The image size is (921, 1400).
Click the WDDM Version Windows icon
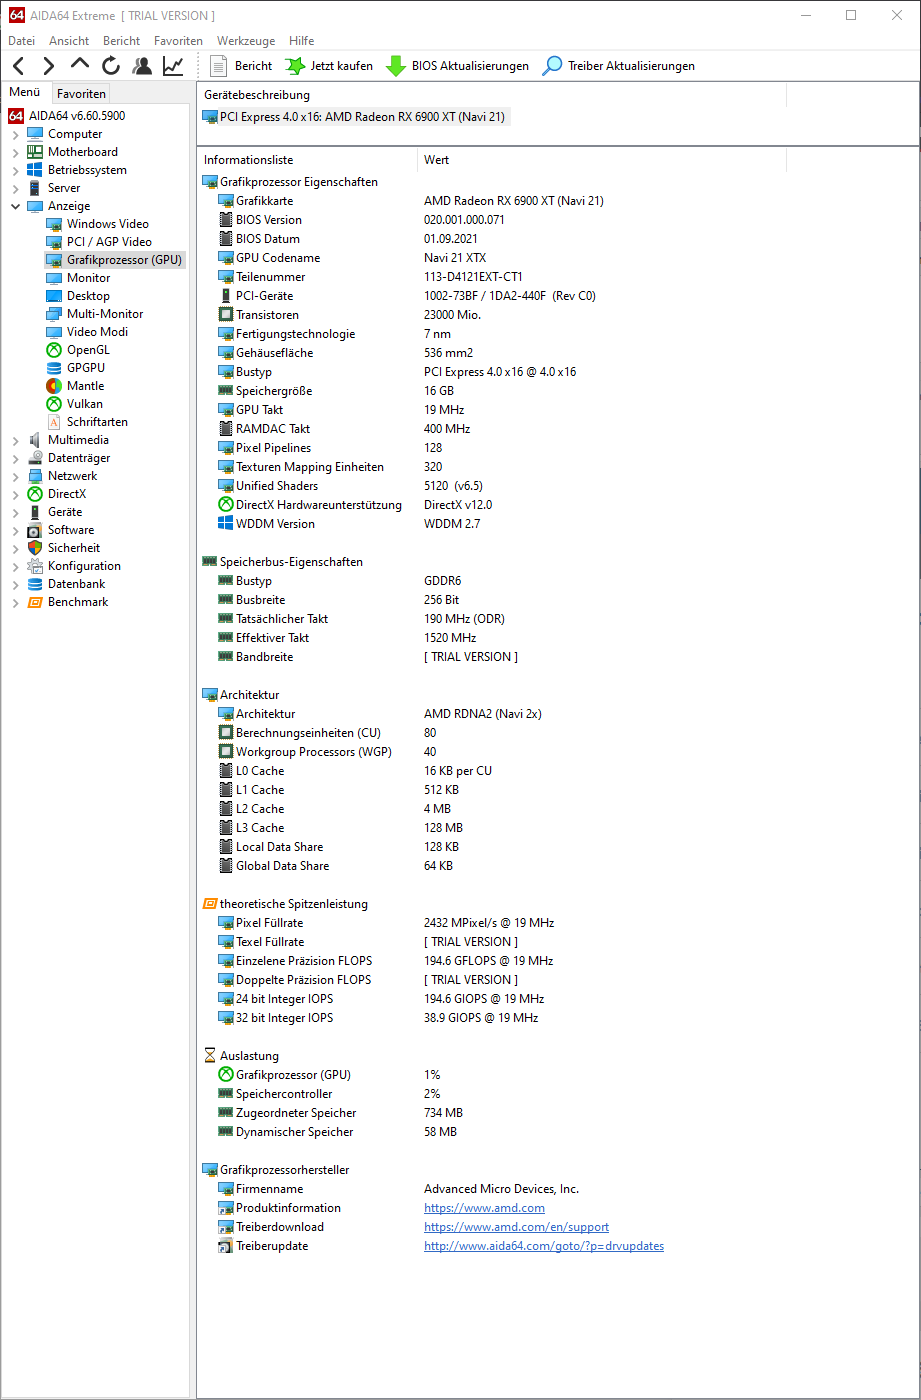pos(226,524)
